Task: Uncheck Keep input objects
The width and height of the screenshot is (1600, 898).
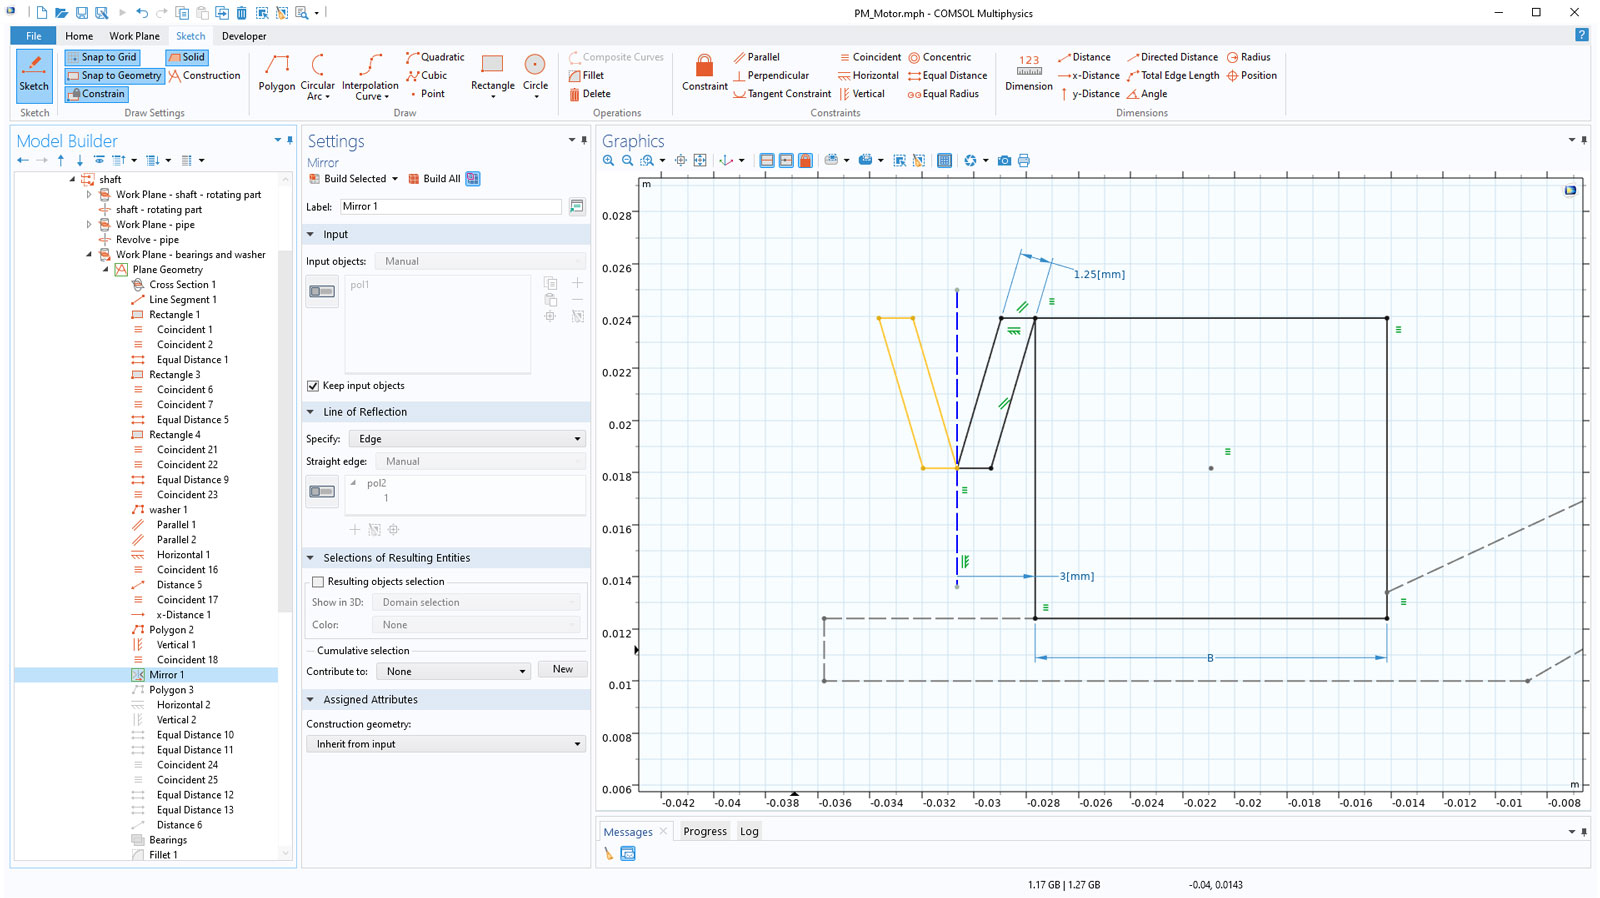Action: pyautogui.click(x=313, y=386)
